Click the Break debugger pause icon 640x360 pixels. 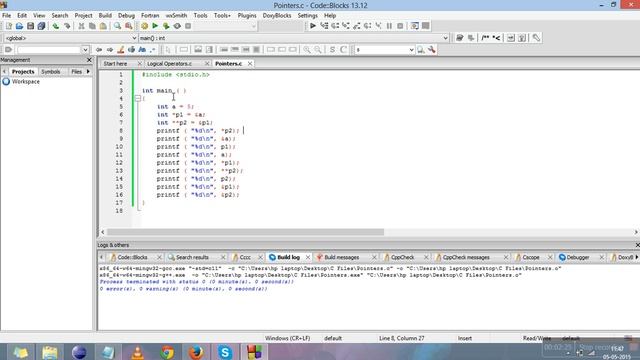tap(389, 26)
